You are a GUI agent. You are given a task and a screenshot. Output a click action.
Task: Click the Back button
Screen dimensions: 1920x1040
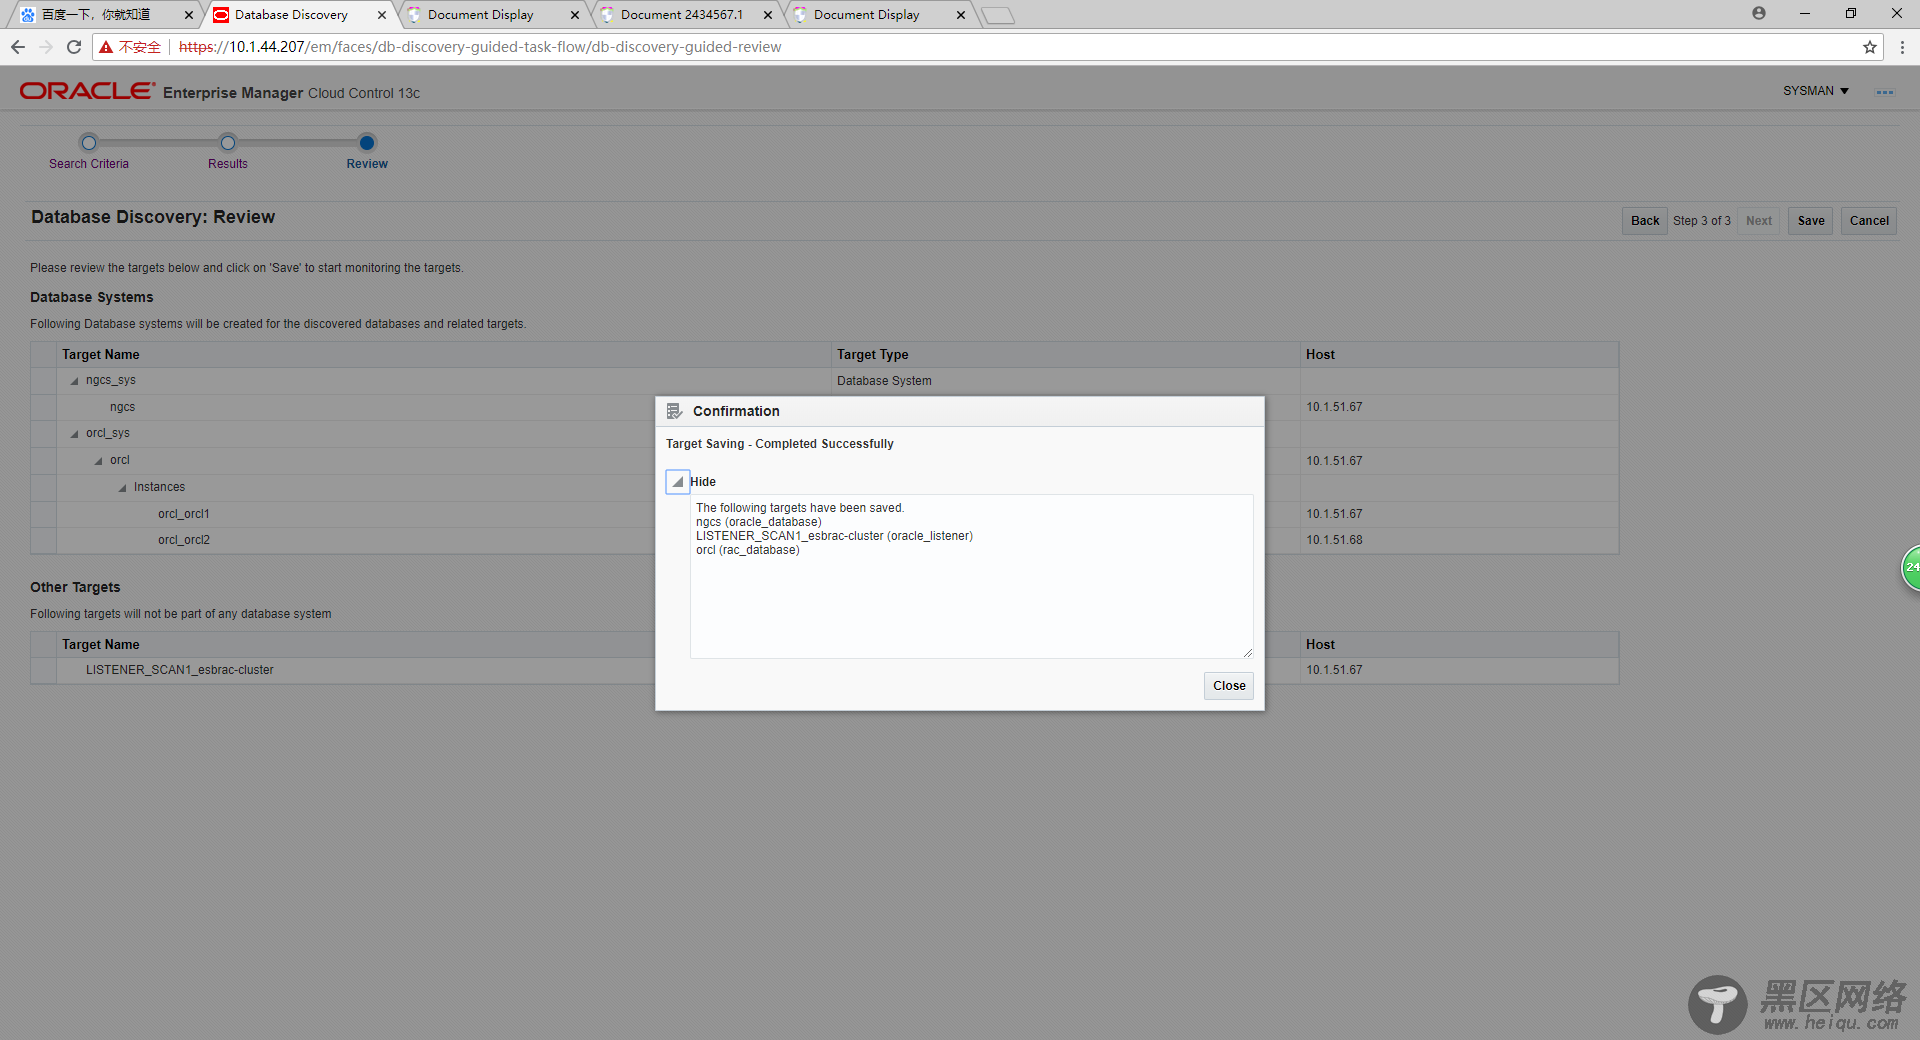(1645, 221)
